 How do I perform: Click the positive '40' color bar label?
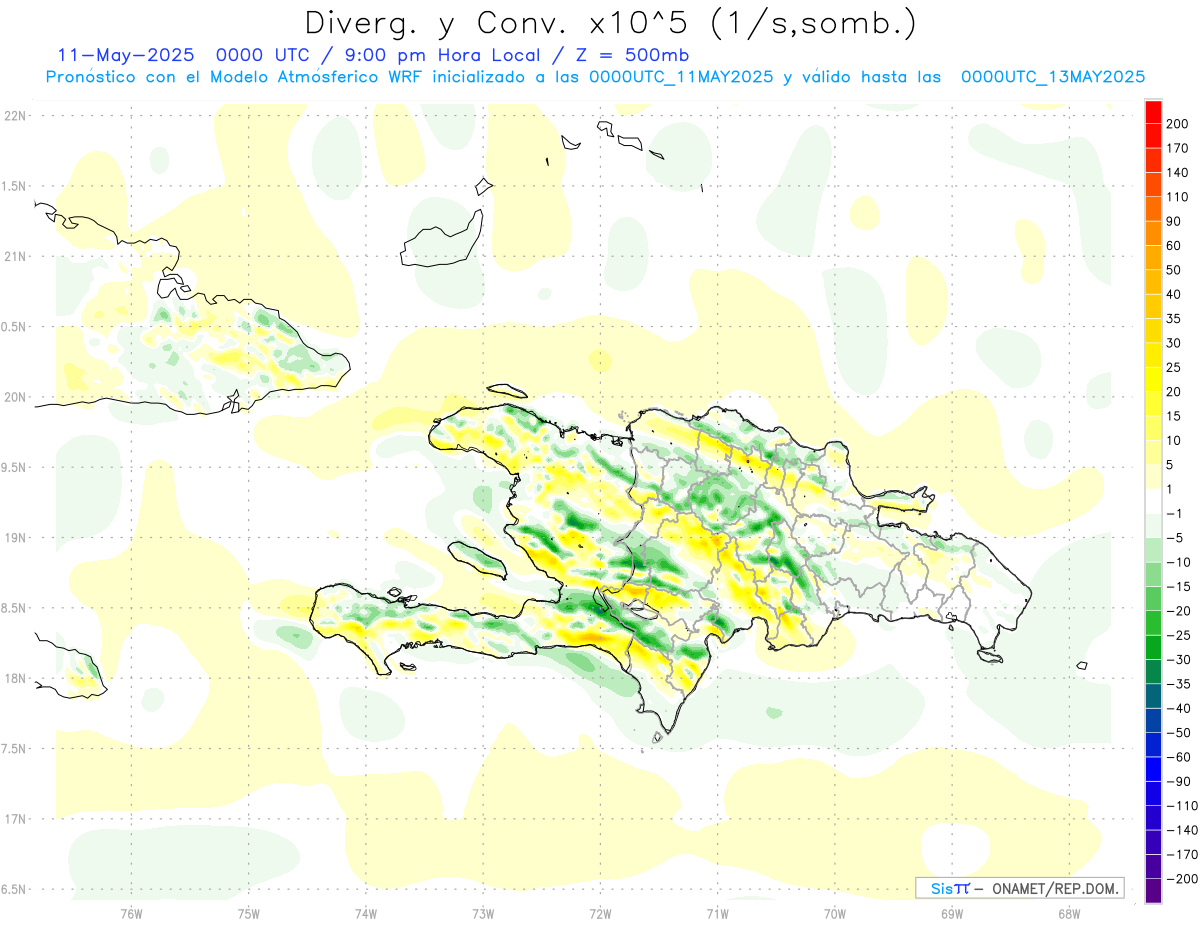(1174, 294)
